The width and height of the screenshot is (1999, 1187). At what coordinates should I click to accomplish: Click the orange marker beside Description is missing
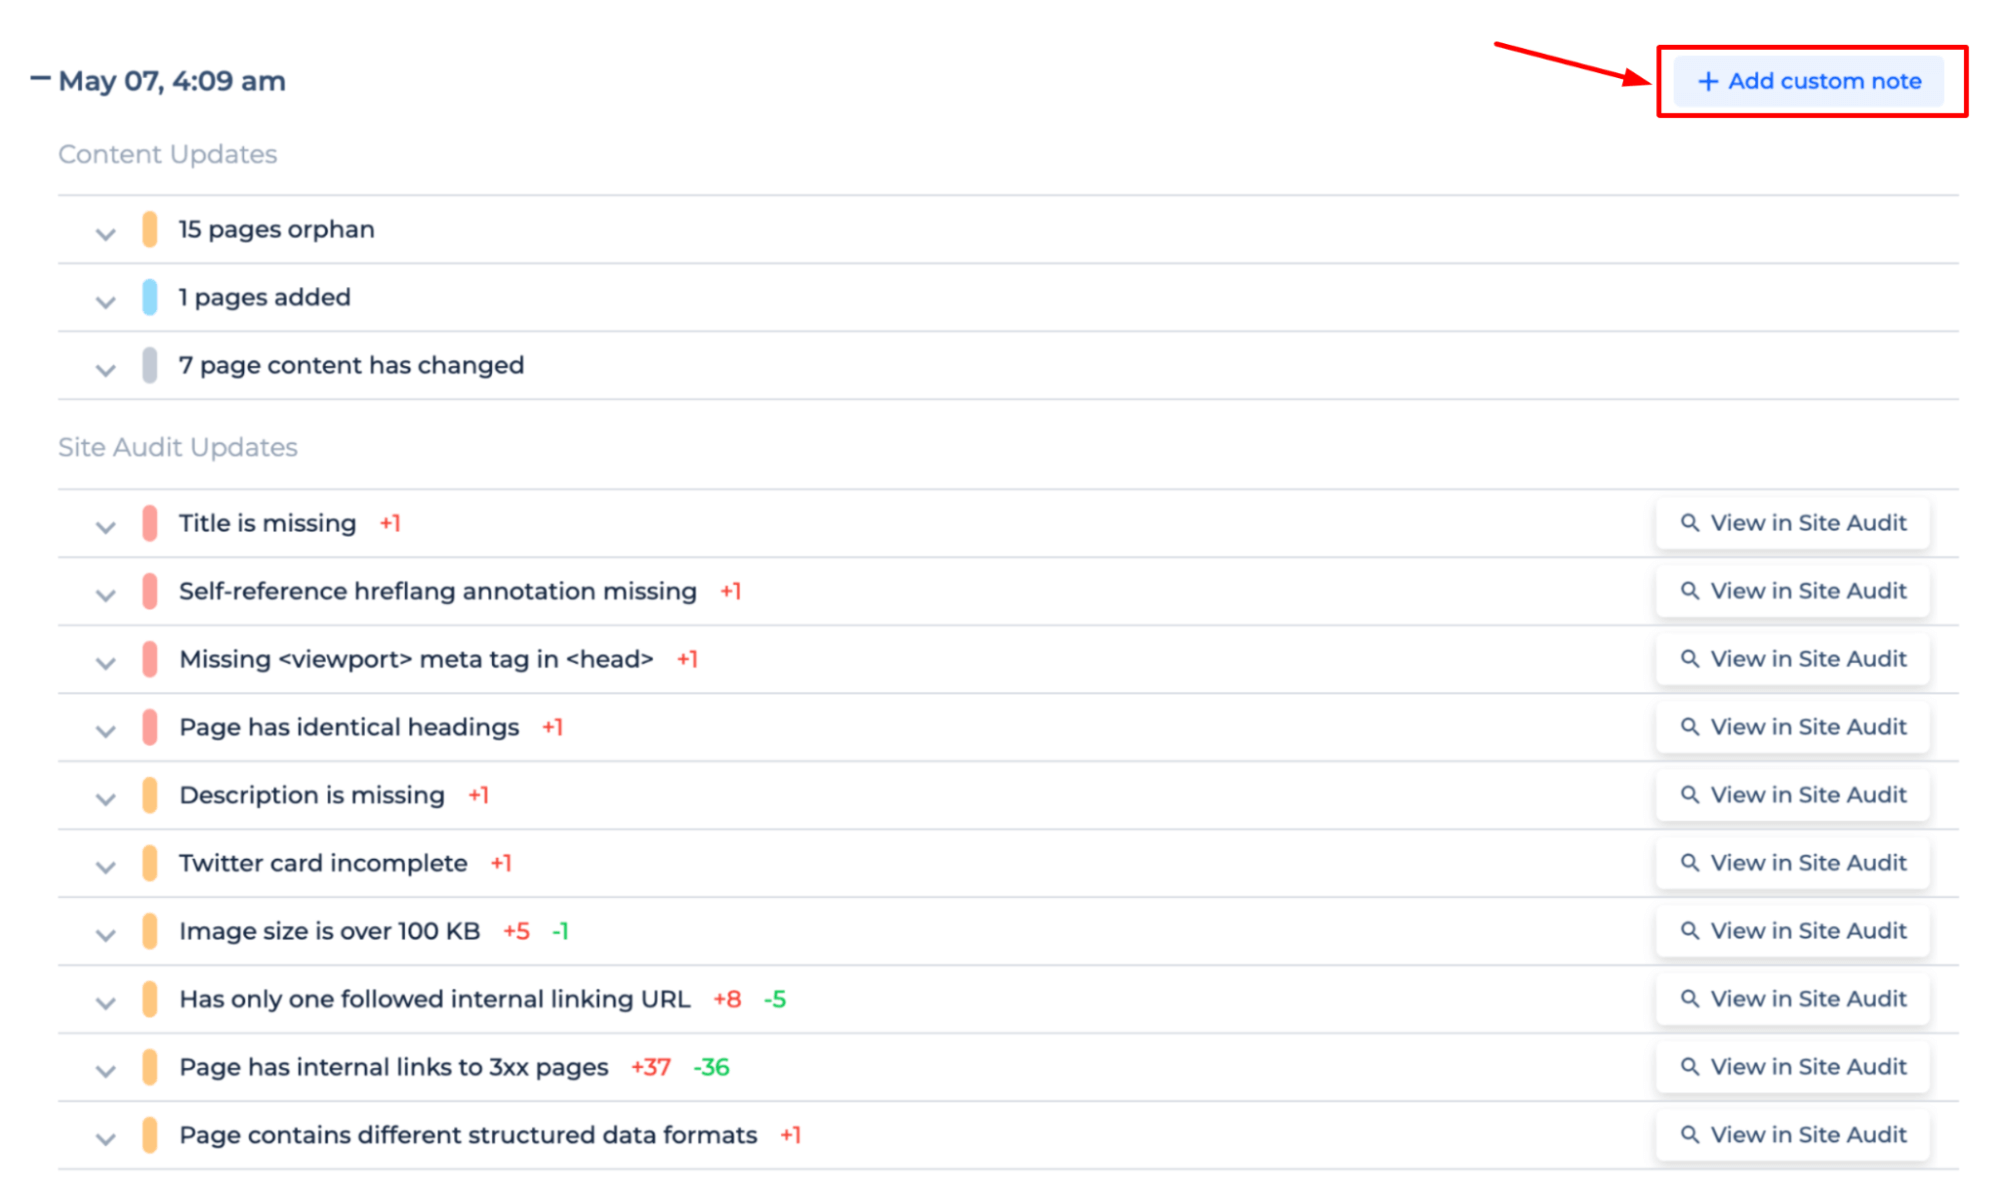[150, 795]
